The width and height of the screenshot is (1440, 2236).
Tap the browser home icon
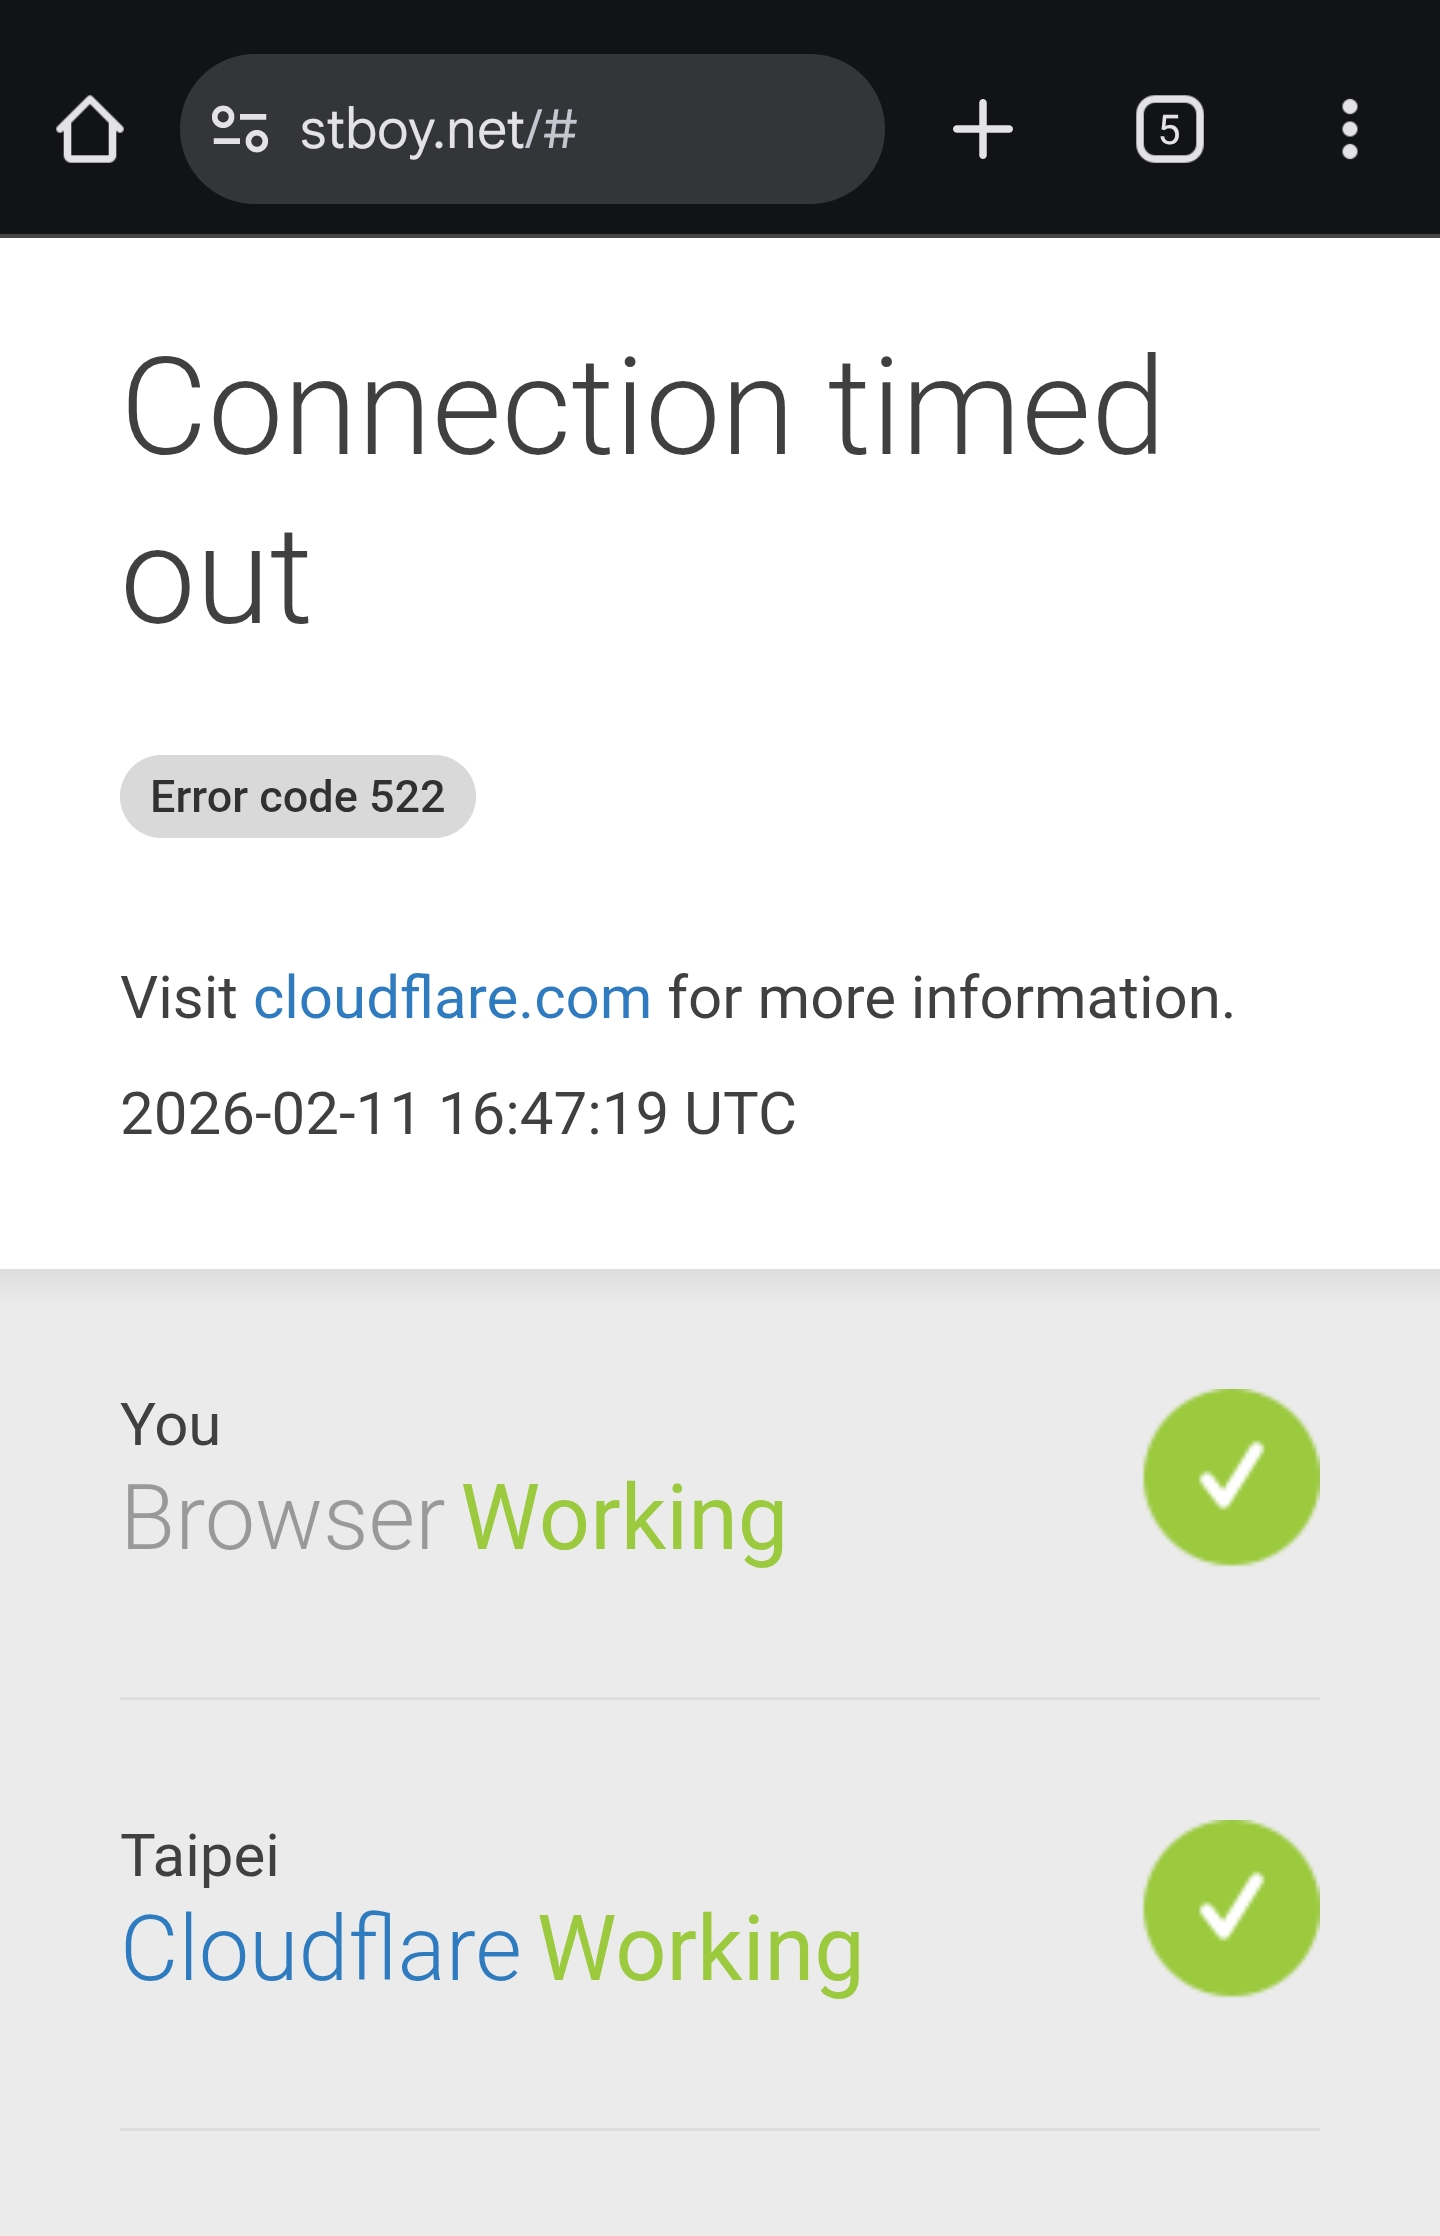point(90,130)
